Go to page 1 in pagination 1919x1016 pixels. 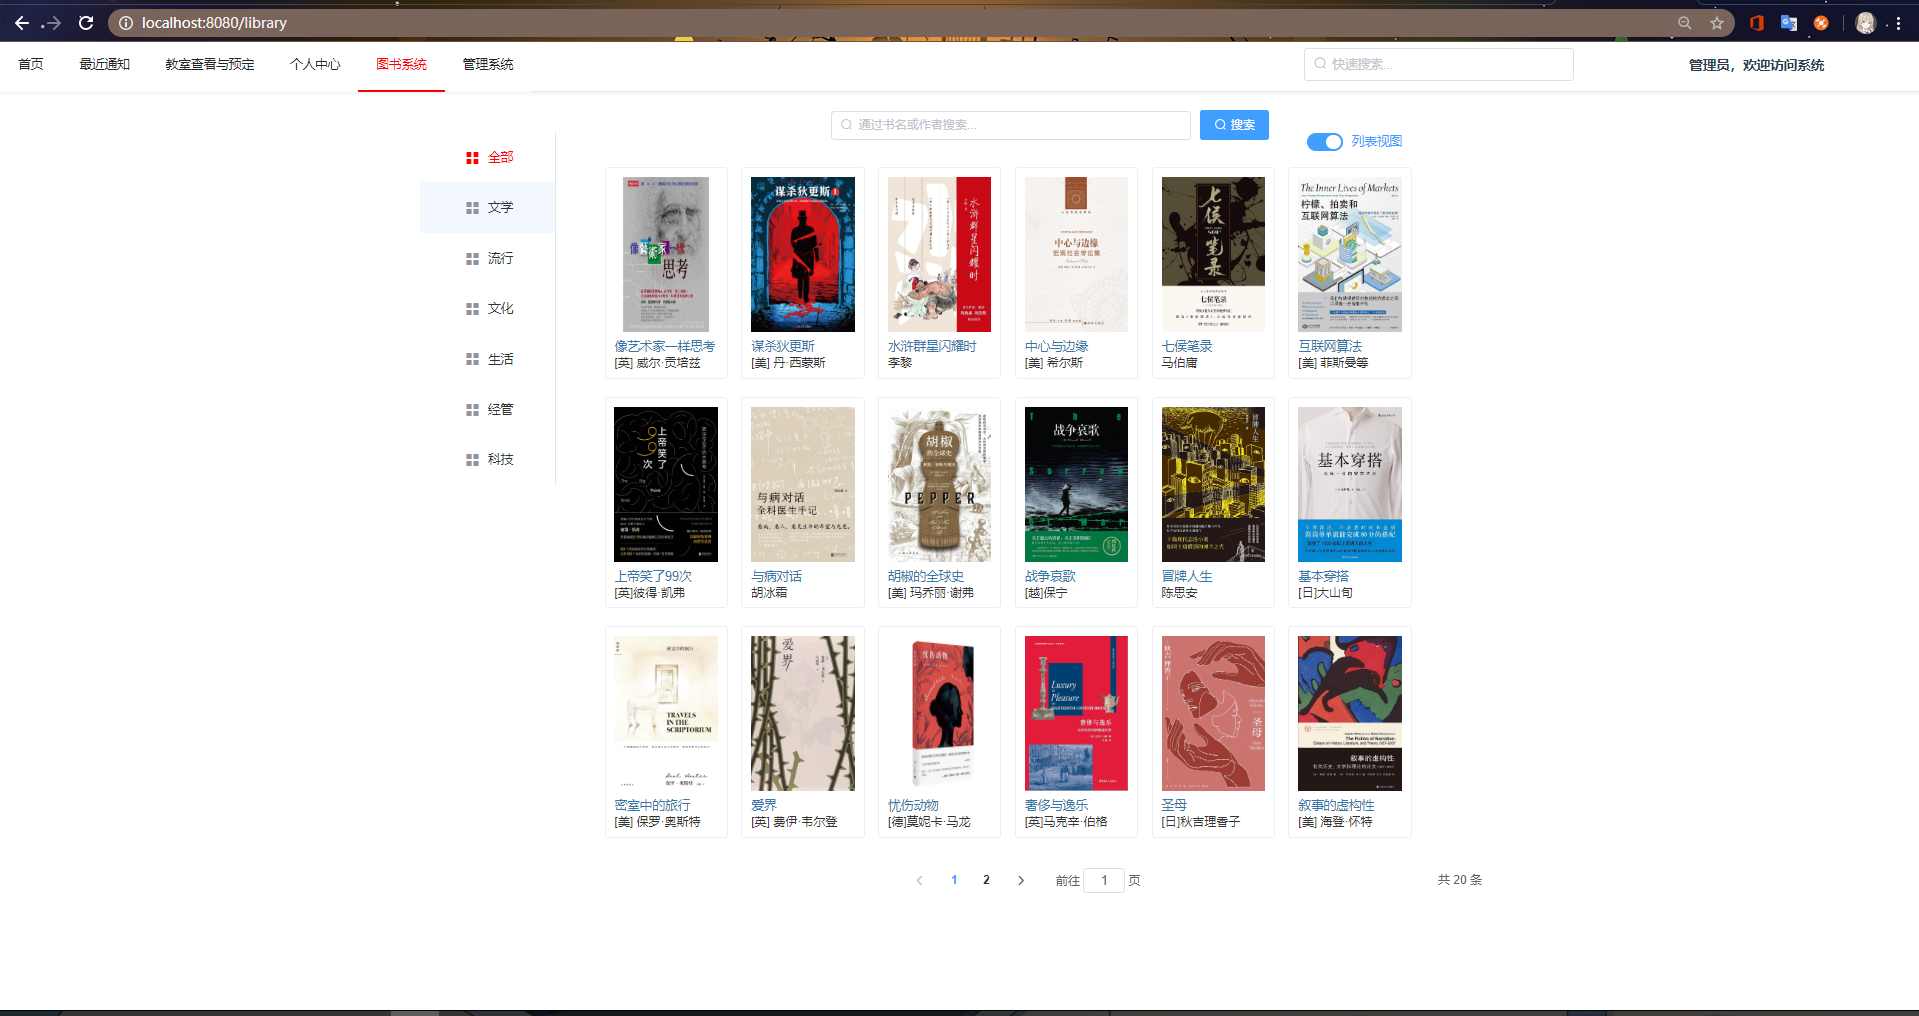(x=954, y=881)
